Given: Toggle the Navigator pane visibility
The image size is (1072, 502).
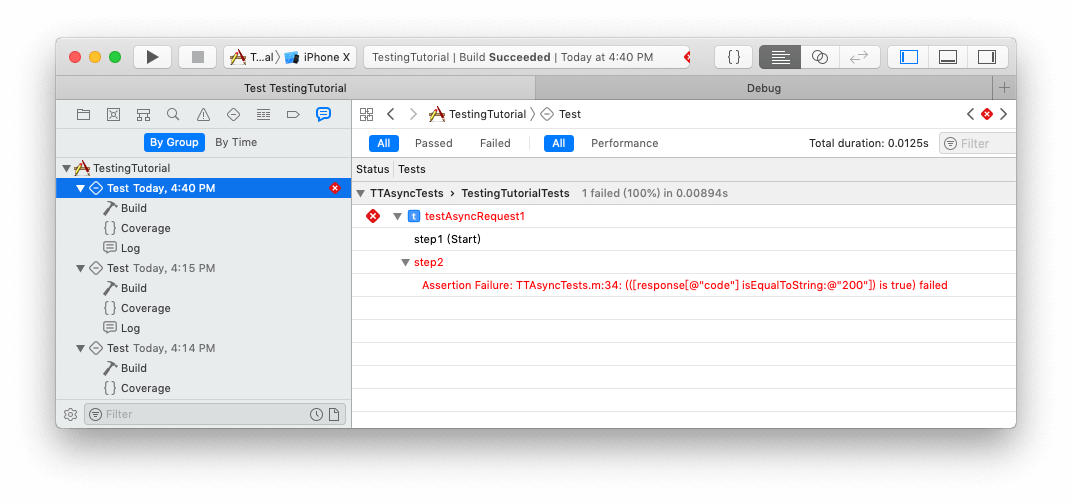Looking at the screenshot, I should (x=909, y=57).
